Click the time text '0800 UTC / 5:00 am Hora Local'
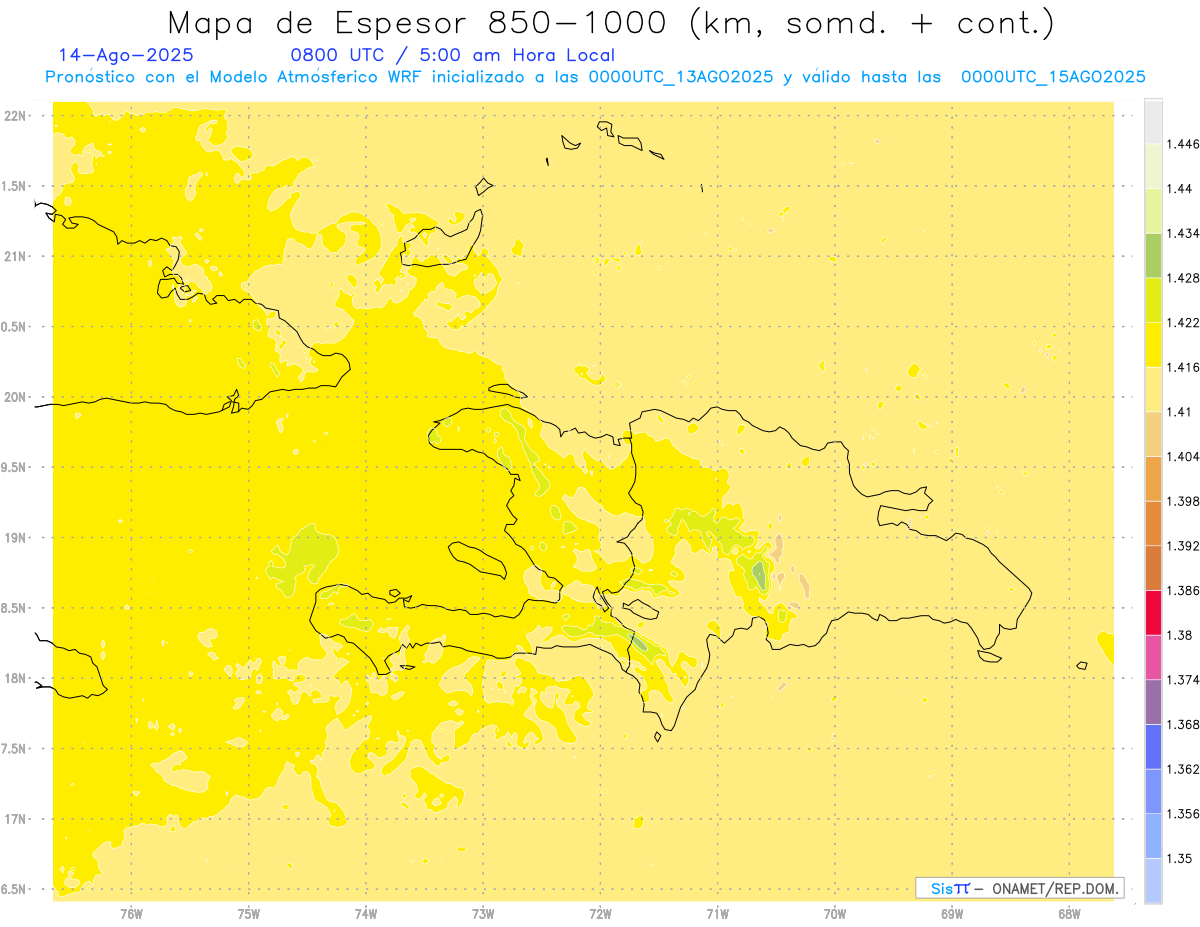 pos(452,56)
